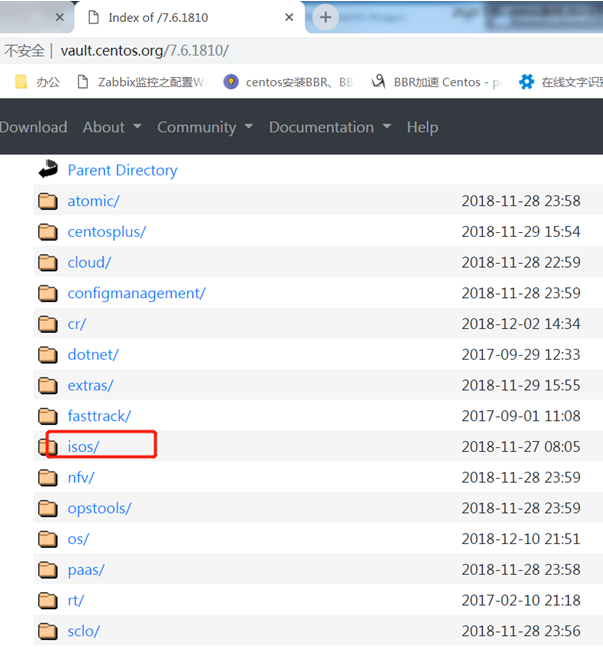Click the vault.centos.org address bar
The height and width of the screenshot is (647, 603).
(144, 51)
